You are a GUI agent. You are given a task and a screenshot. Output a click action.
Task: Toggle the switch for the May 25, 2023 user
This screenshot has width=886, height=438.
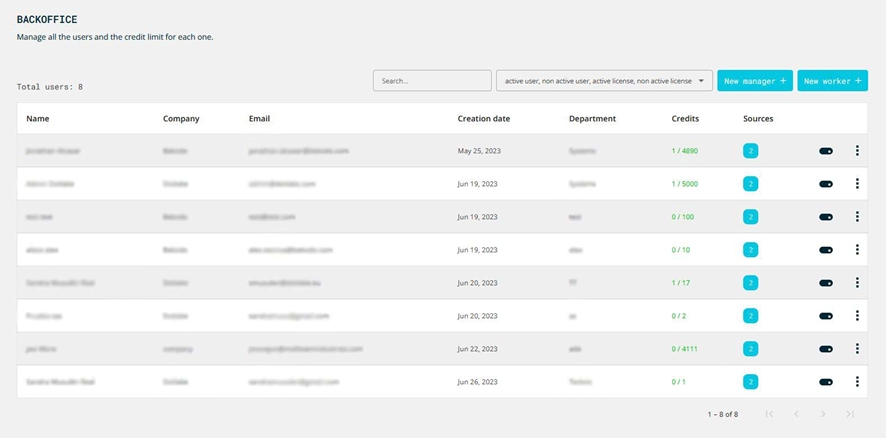(826, 151)
